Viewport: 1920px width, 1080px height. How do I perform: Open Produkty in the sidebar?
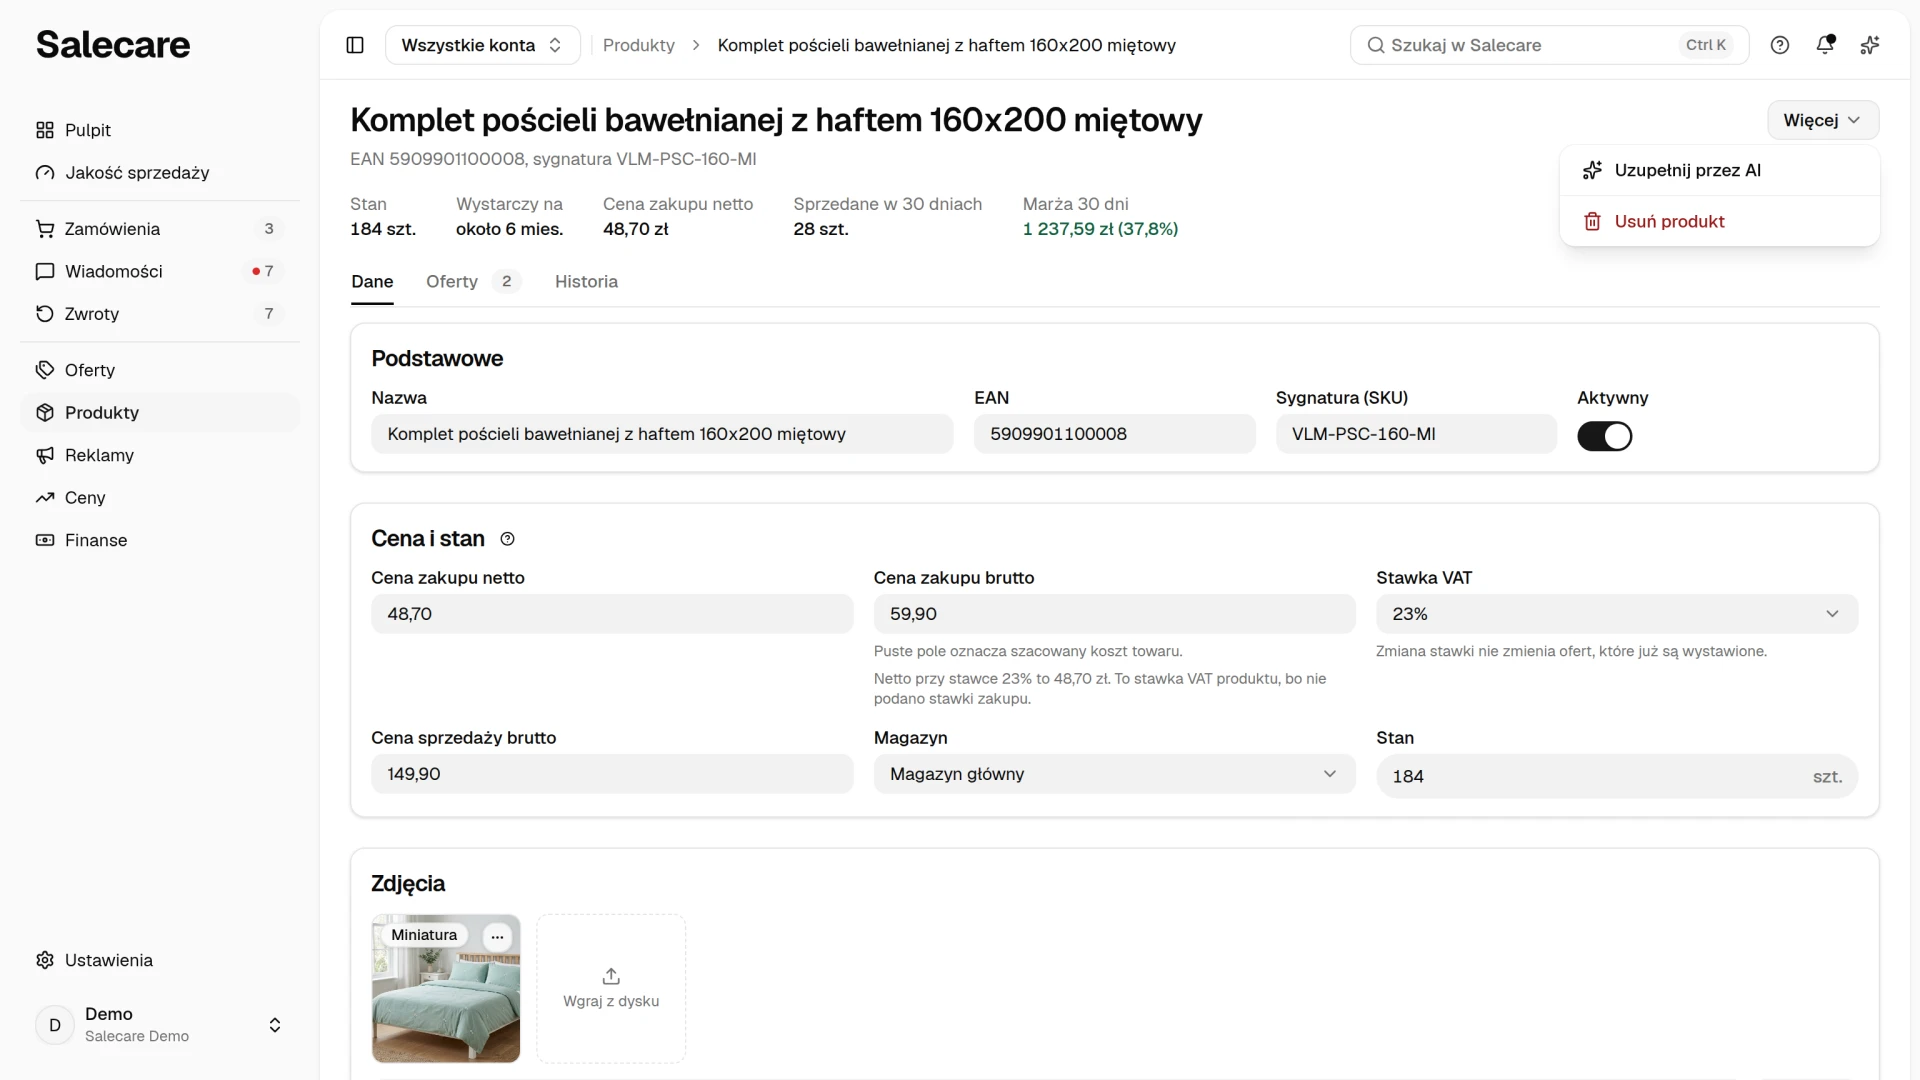click(160, 413)
